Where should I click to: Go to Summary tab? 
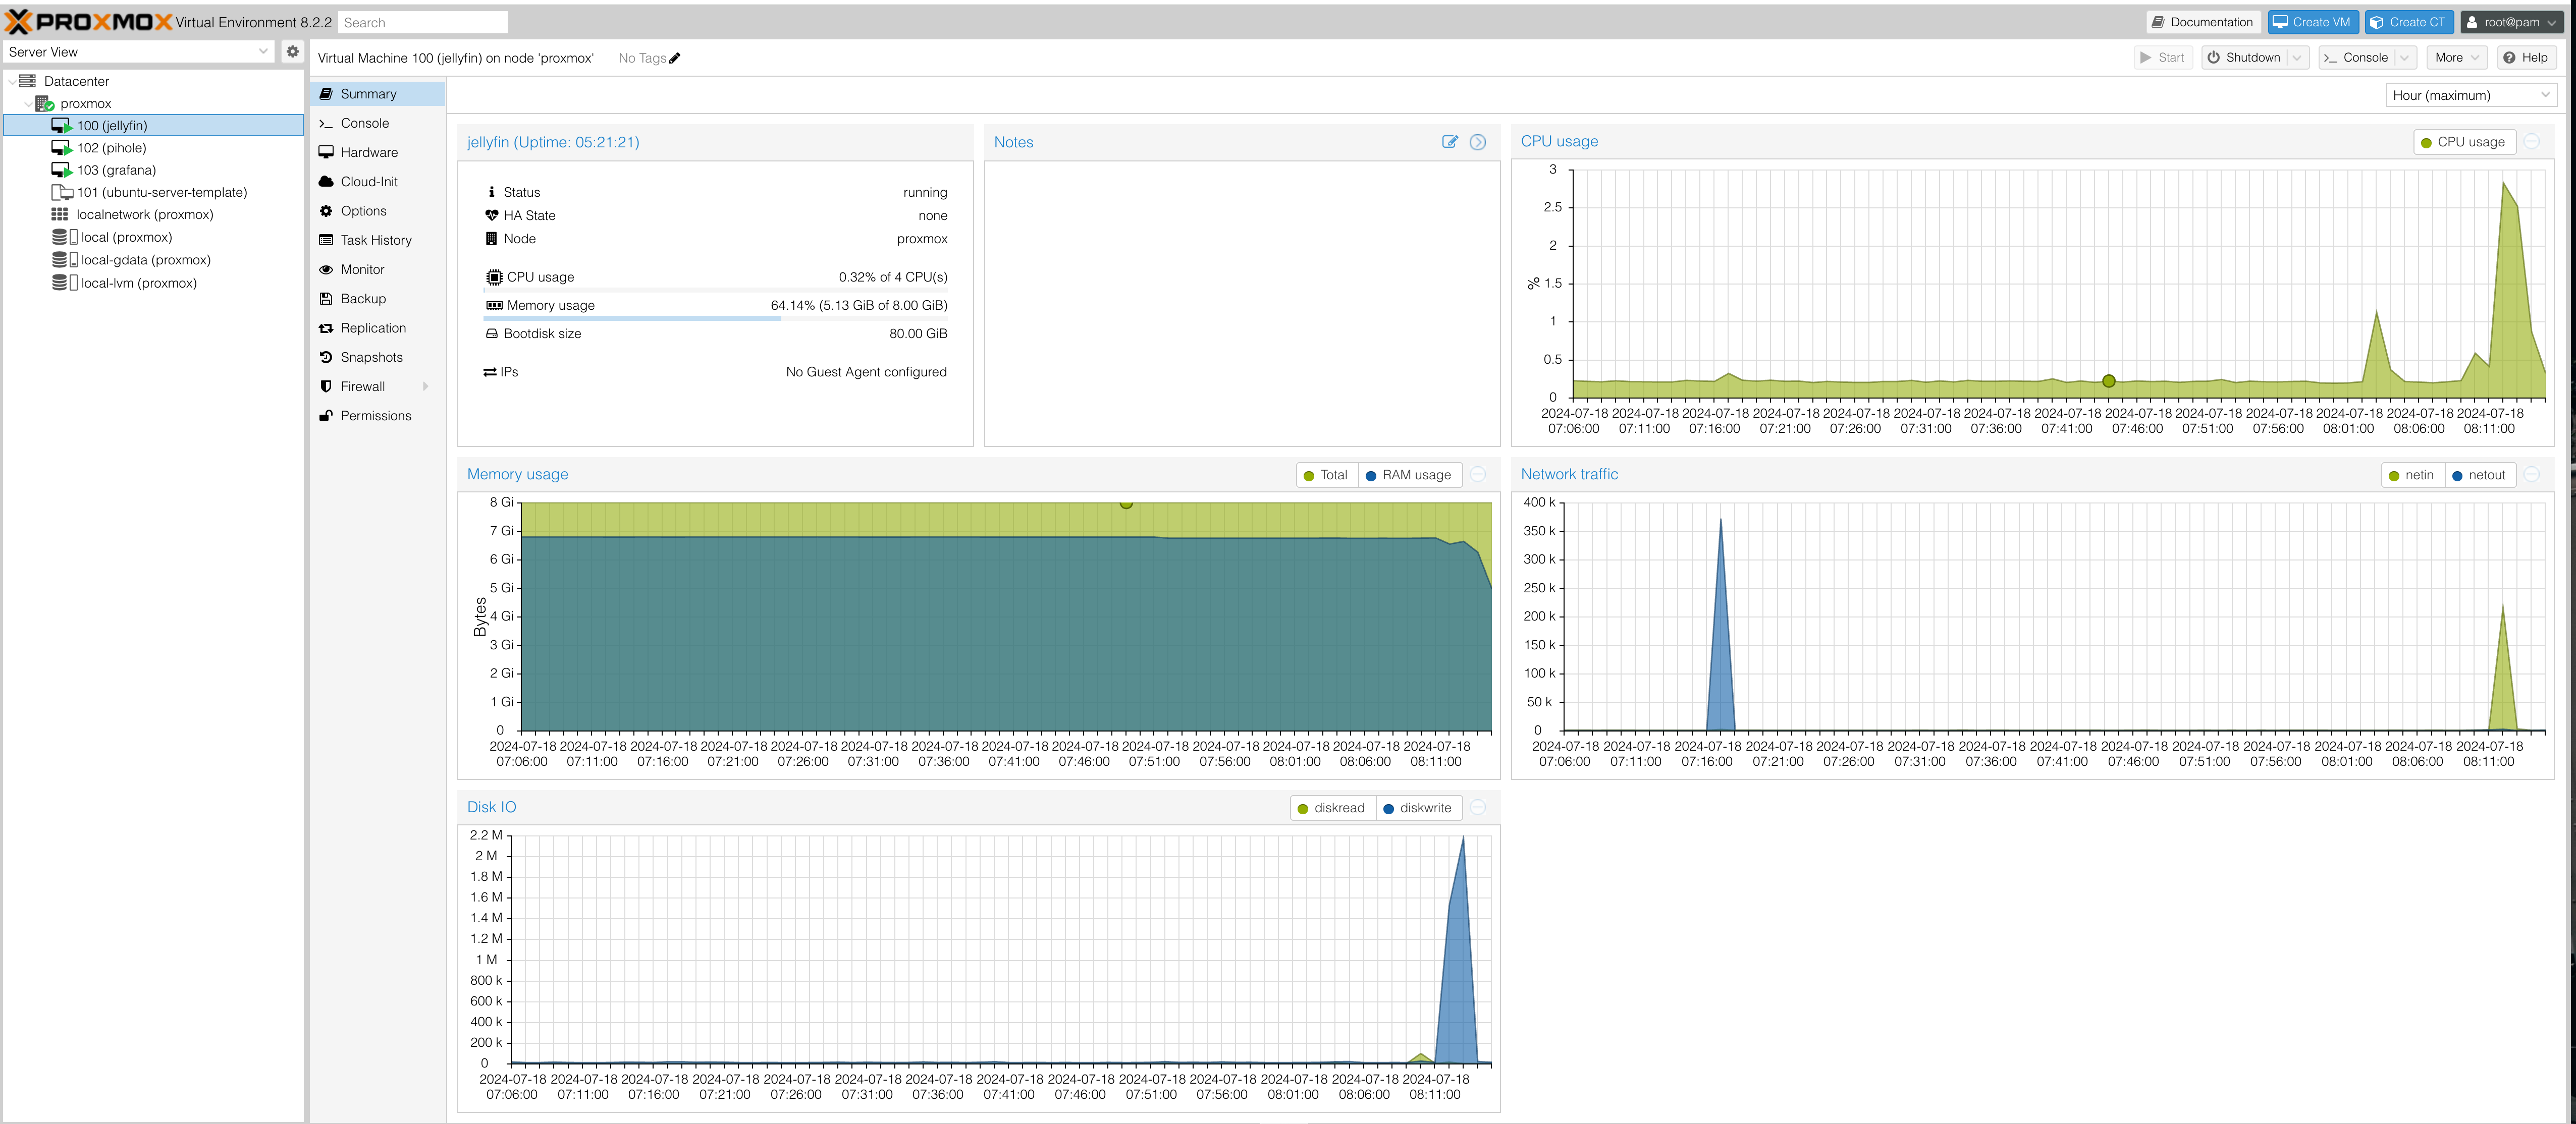pyautogui.click(x=378, y=94)
